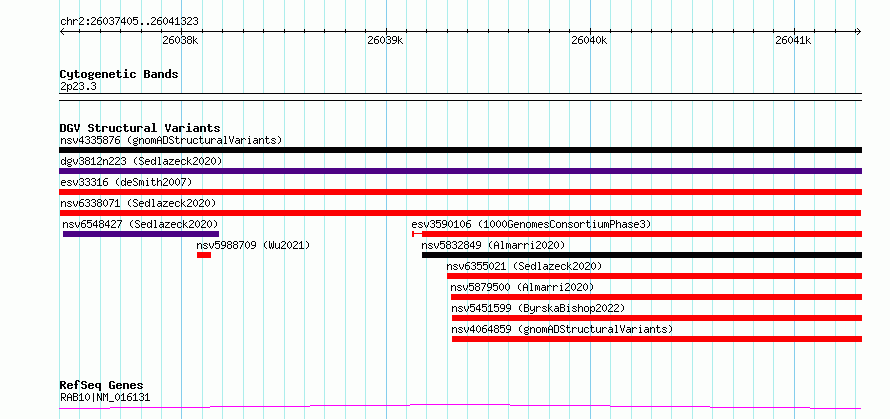The image size is (890, 419).
Task: Click the nsv4335876 gnomADStructuralVariants label
Action: [x=171, y=140]
